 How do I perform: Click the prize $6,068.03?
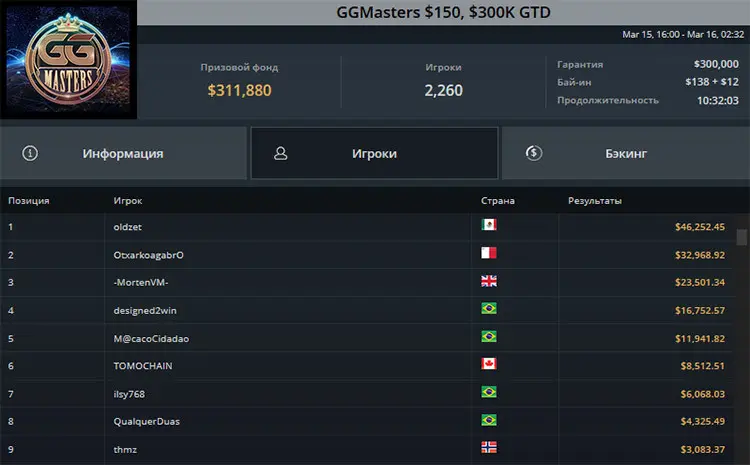coord(703,394)
